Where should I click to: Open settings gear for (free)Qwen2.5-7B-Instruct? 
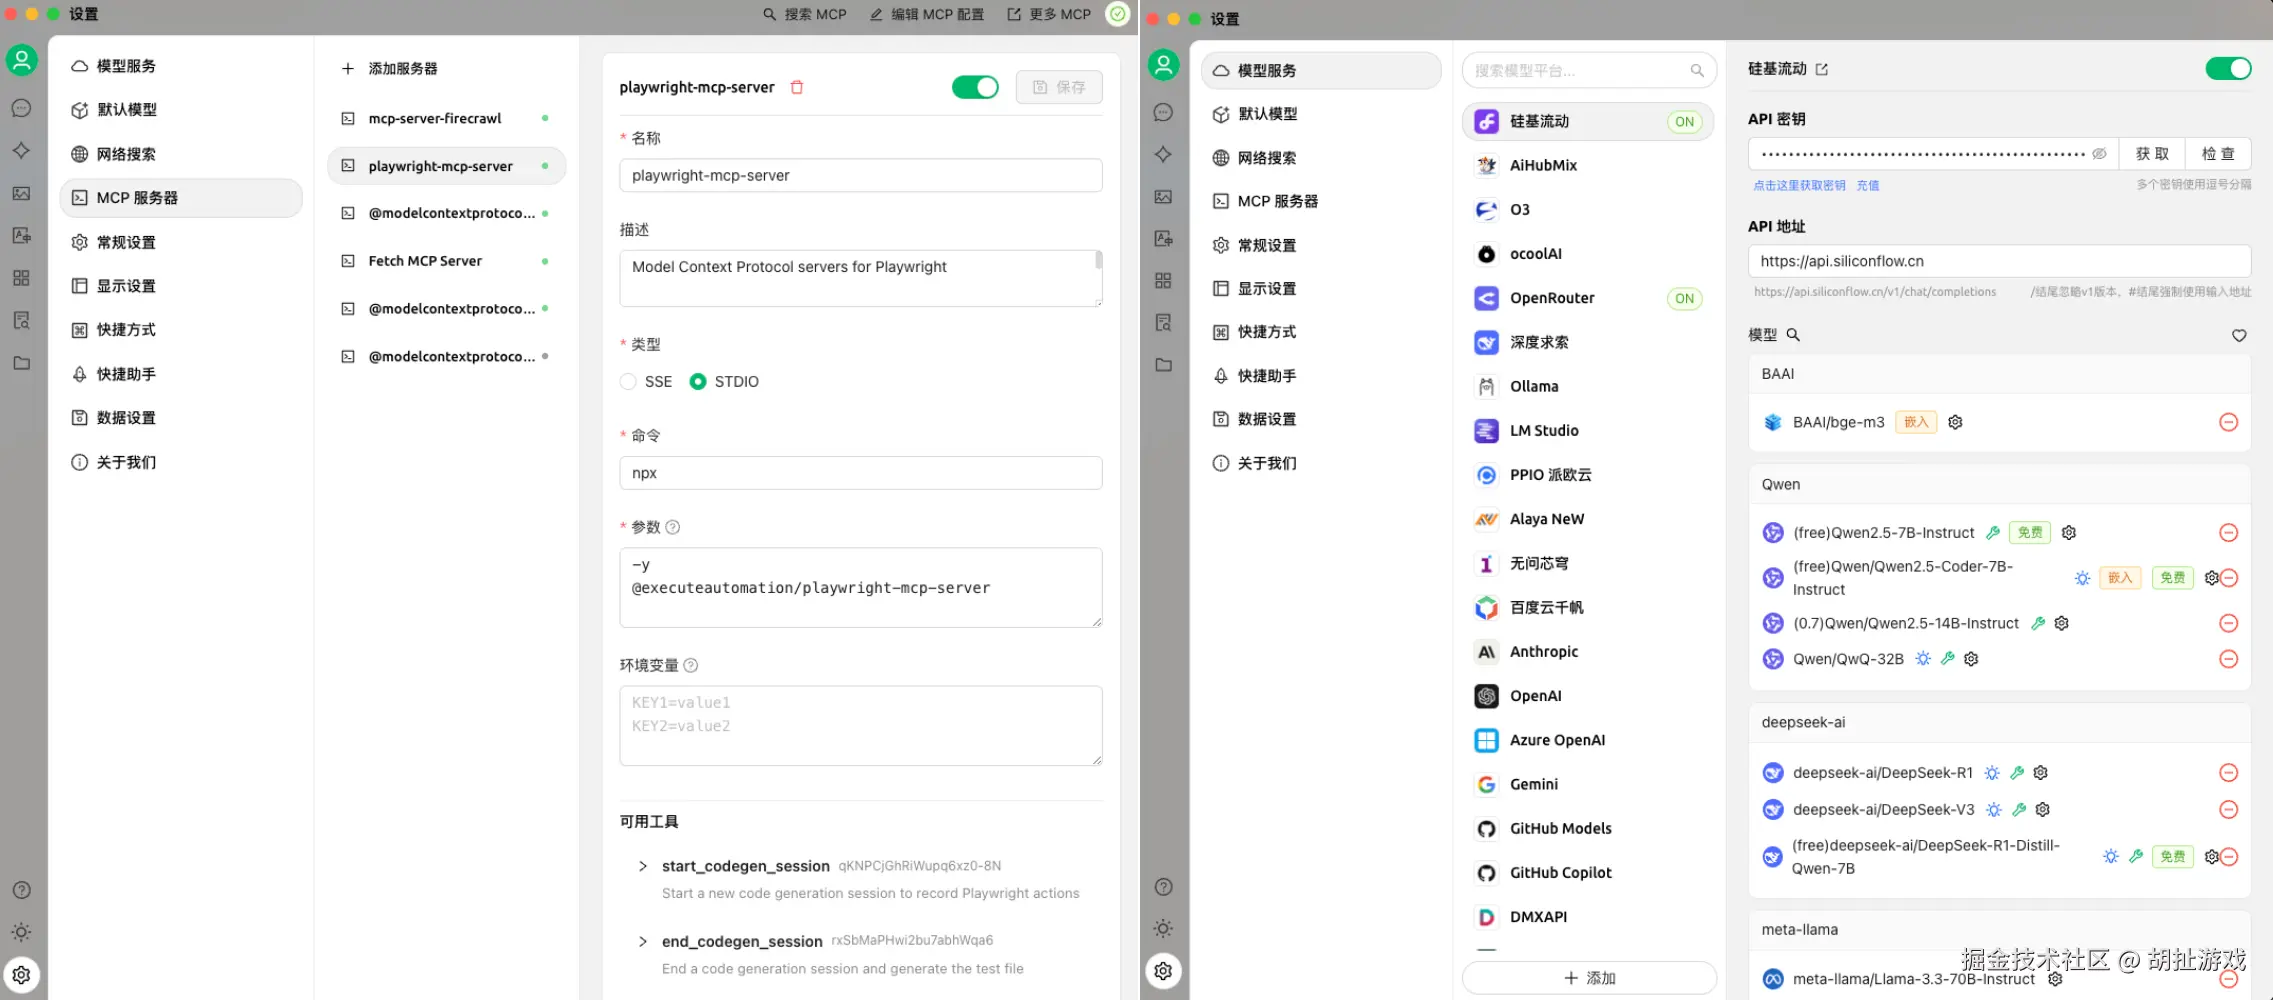2069,533
